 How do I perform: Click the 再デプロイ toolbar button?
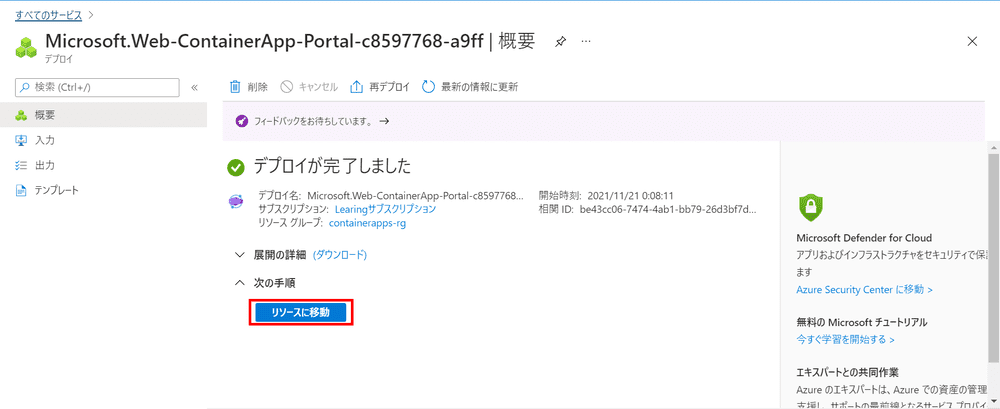coord(380,87)
